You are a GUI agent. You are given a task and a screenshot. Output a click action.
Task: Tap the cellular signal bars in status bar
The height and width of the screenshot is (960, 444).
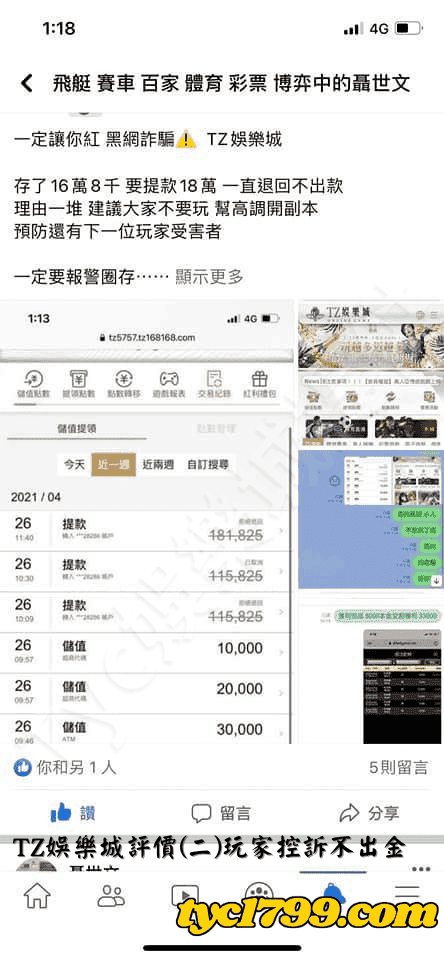[353, 29]
